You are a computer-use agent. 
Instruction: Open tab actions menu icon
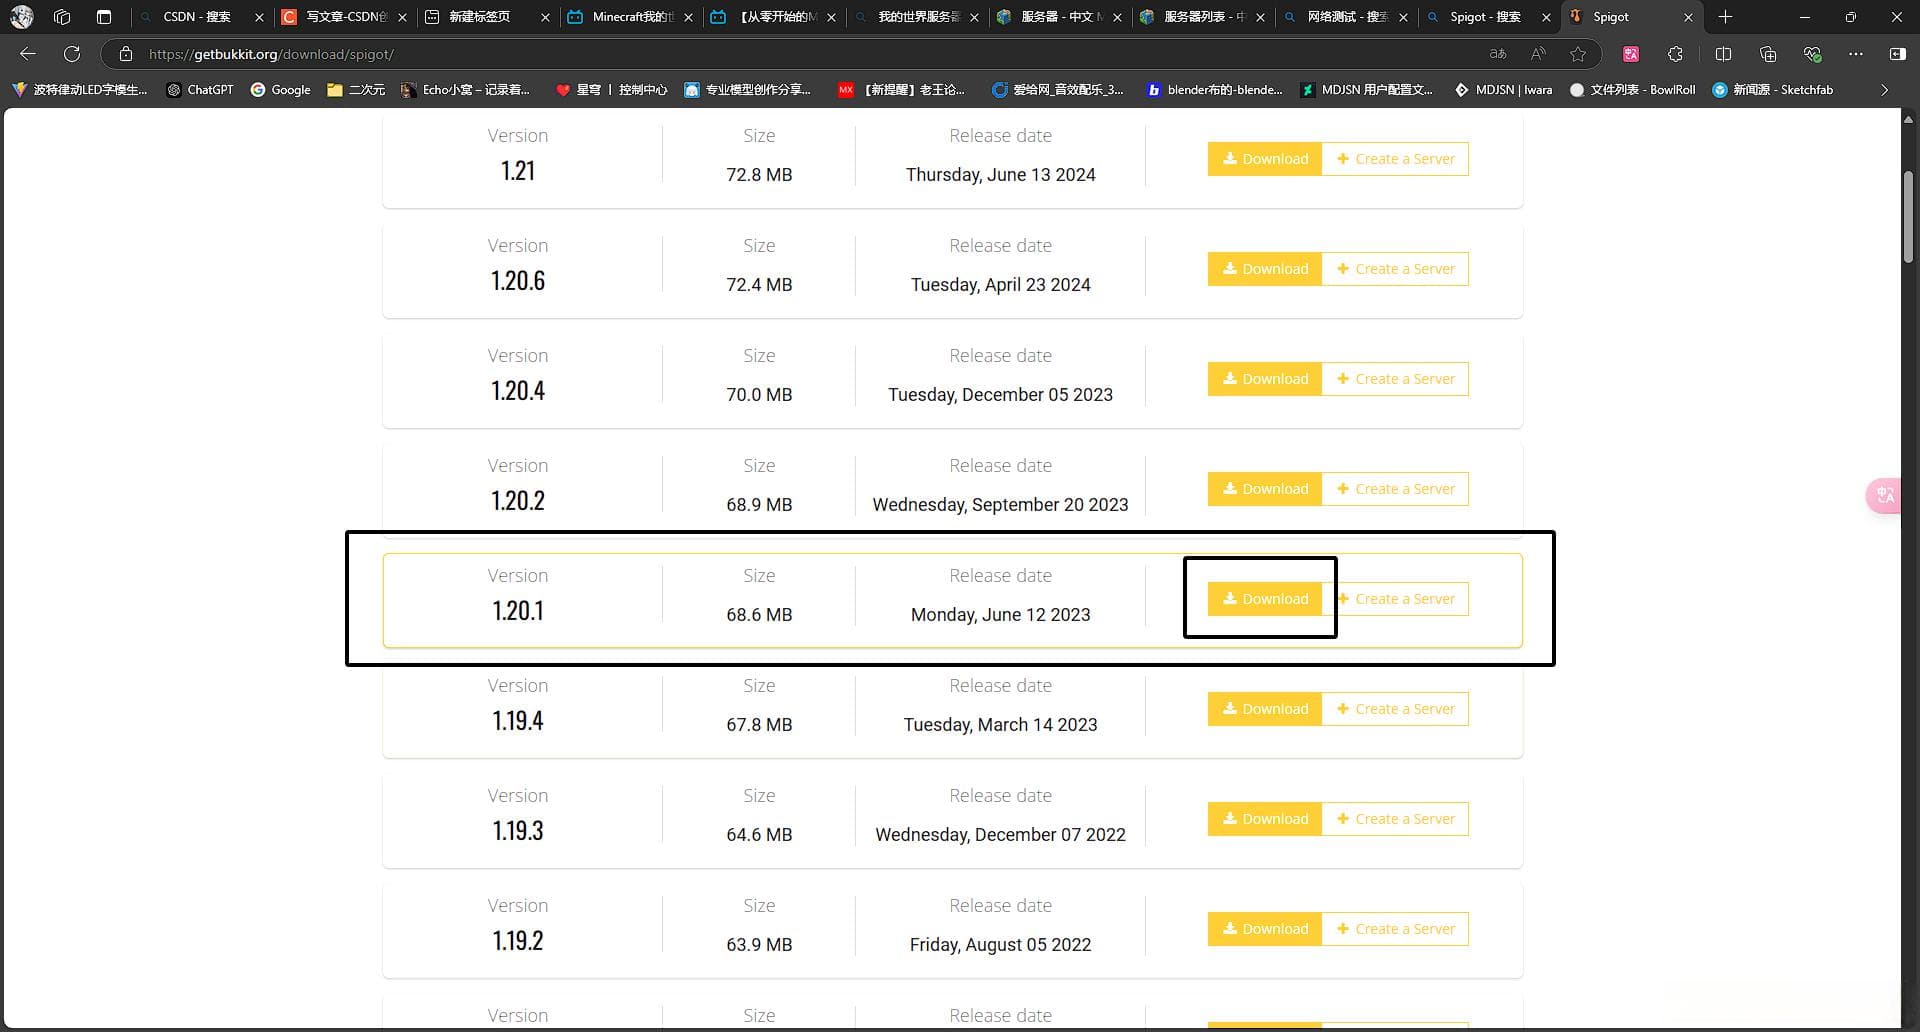pos(103,17)
